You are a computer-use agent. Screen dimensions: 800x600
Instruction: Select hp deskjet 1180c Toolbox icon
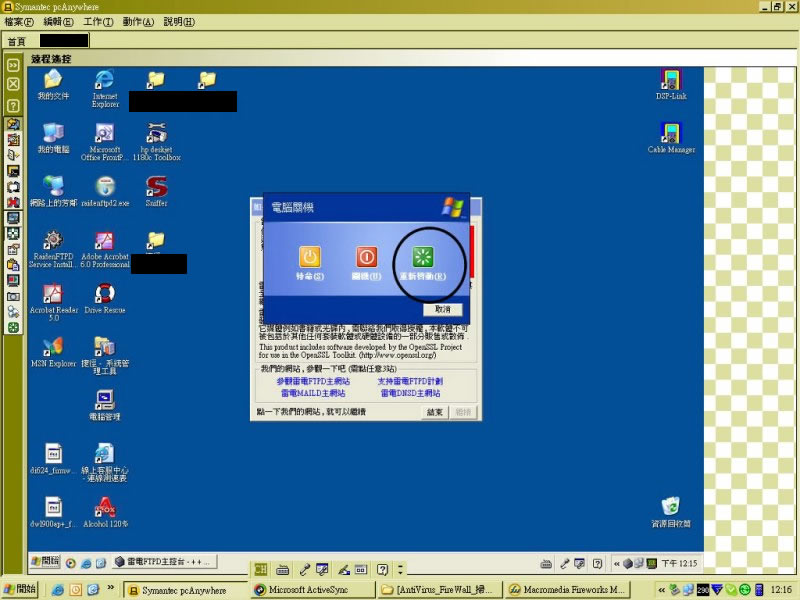click(157, 142)
